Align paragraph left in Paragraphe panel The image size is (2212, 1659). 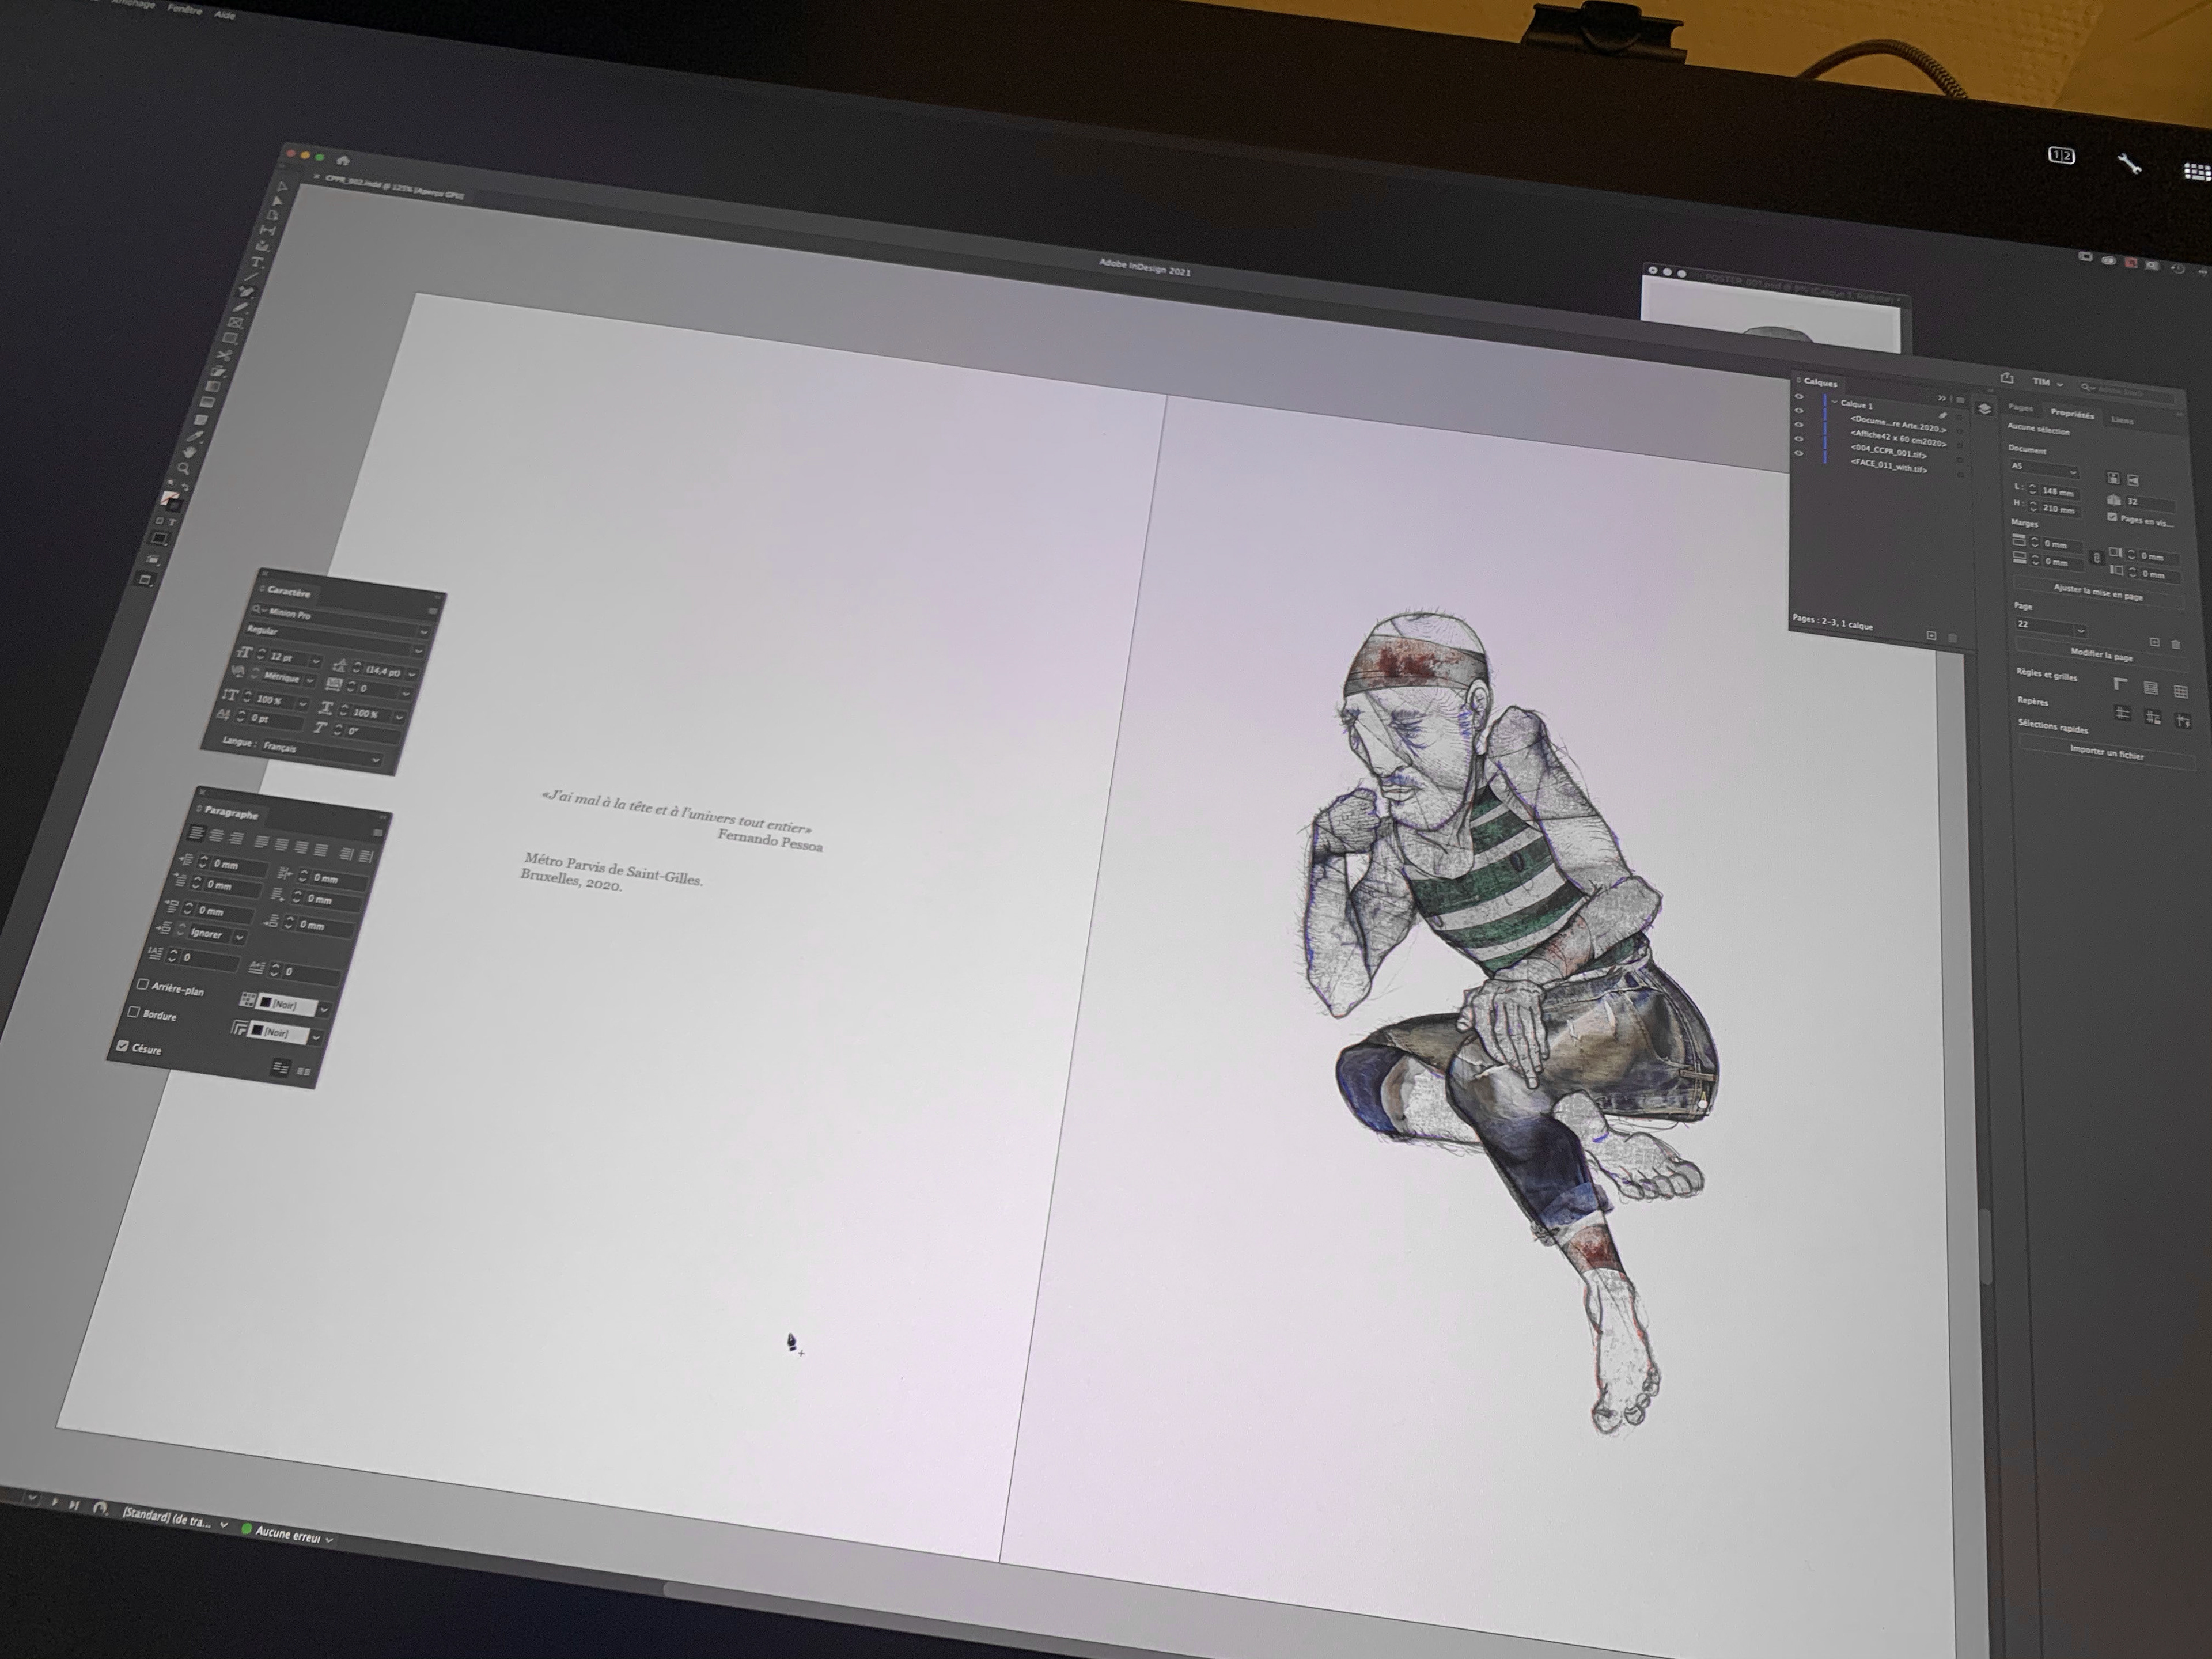(x=196, y=833)
